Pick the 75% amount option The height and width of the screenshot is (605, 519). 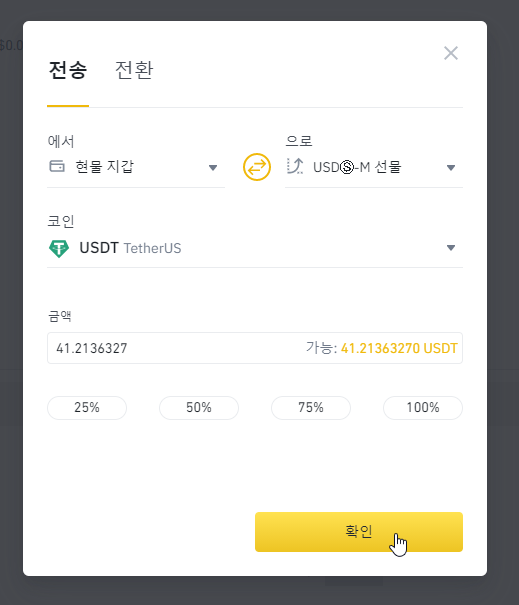pos(311,407)
